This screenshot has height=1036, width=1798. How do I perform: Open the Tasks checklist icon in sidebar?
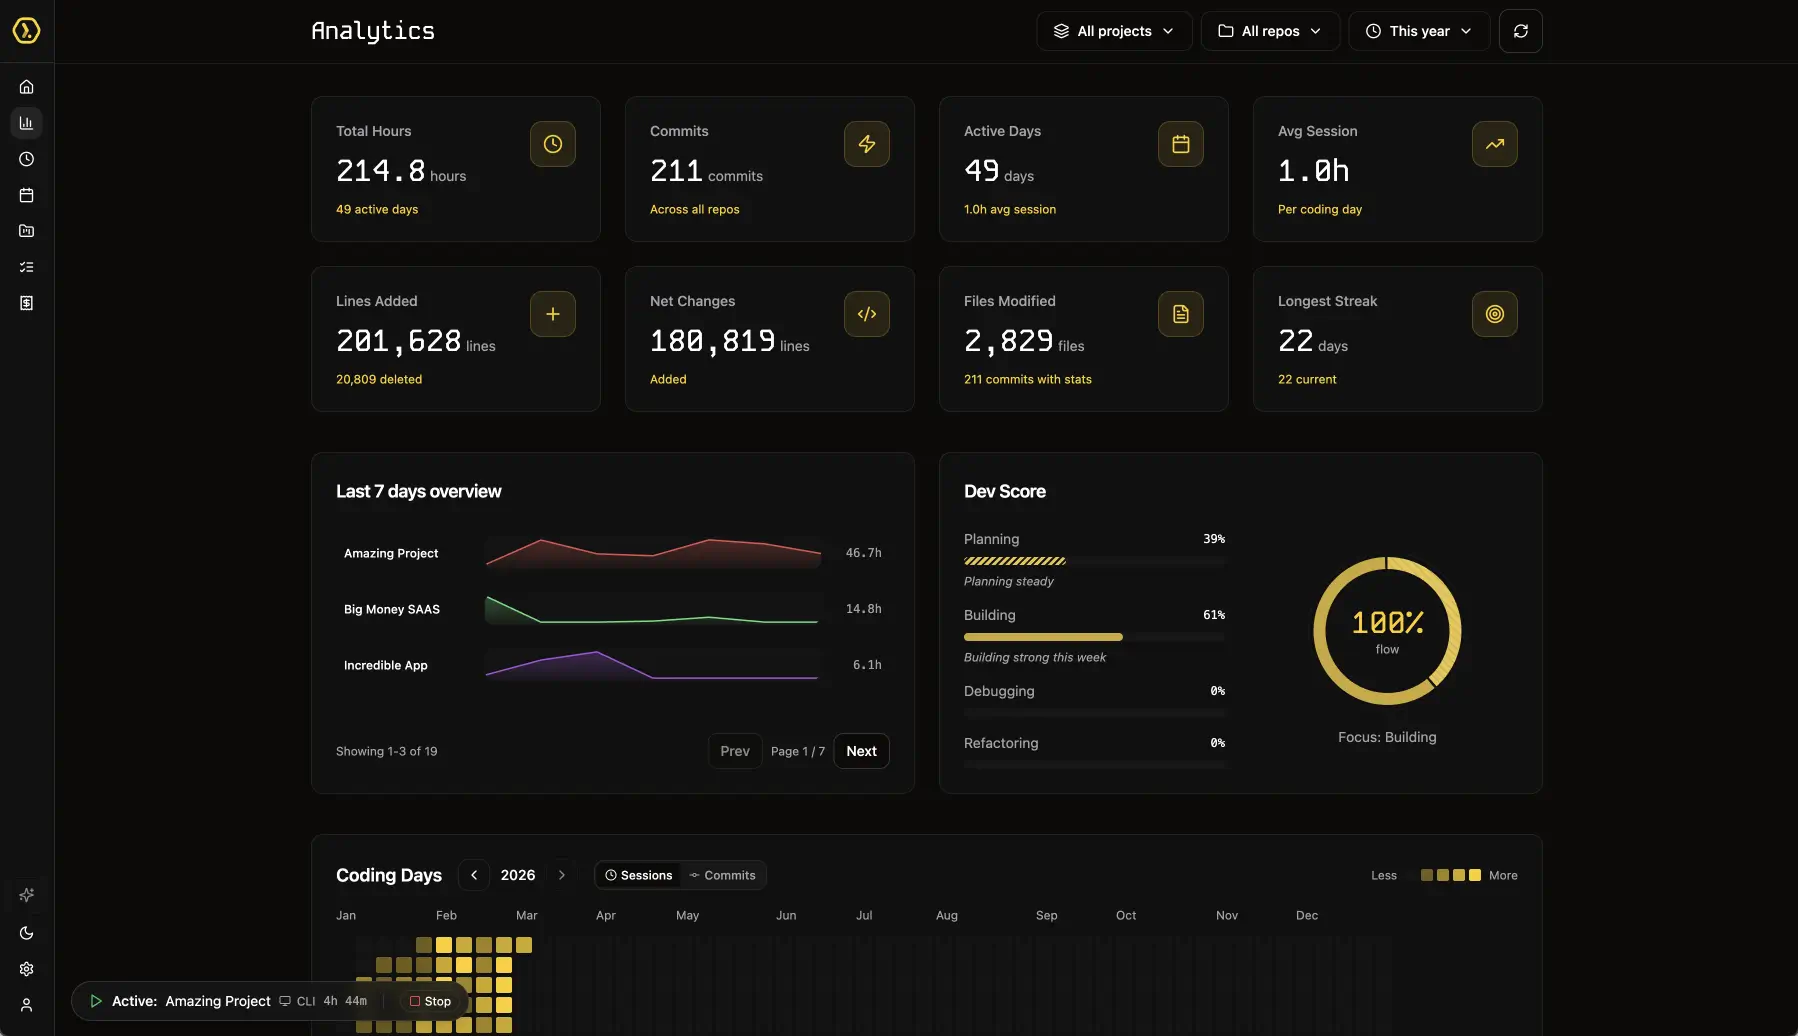(27, 266)
